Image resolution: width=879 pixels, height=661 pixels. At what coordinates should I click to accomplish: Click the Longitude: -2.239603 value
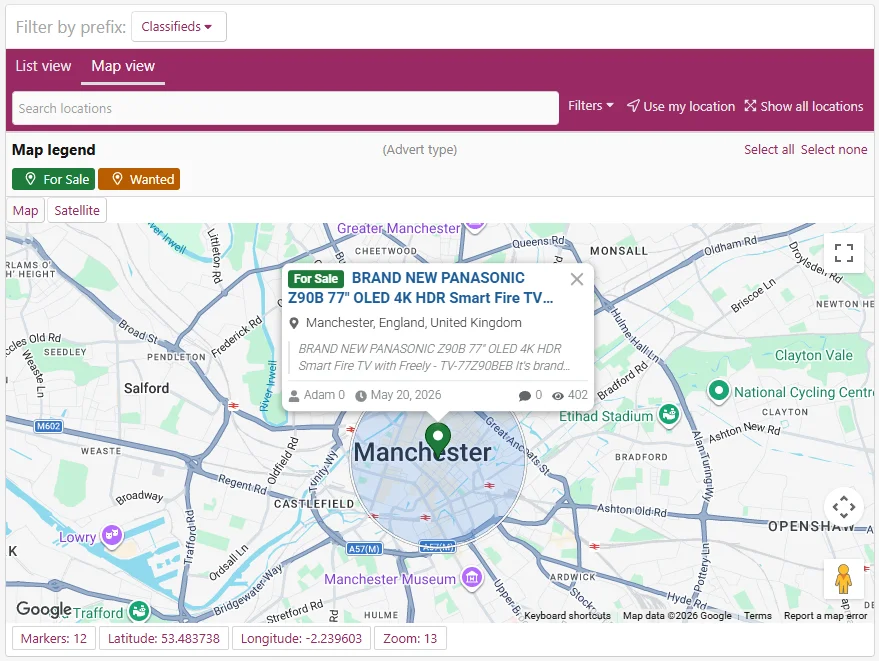302,639
